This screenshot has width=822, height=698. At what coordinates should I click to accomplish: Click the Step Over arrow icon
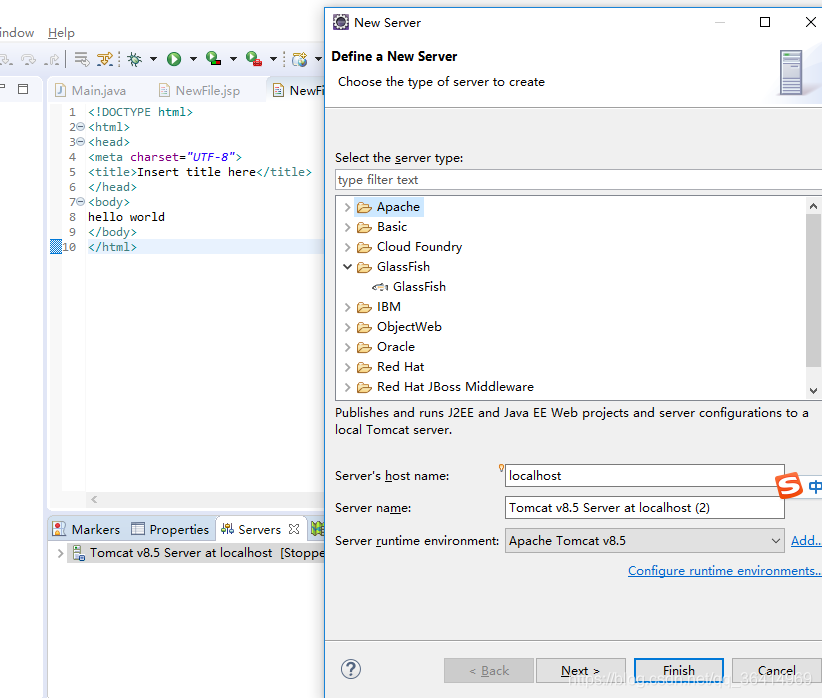pos(28,59)
